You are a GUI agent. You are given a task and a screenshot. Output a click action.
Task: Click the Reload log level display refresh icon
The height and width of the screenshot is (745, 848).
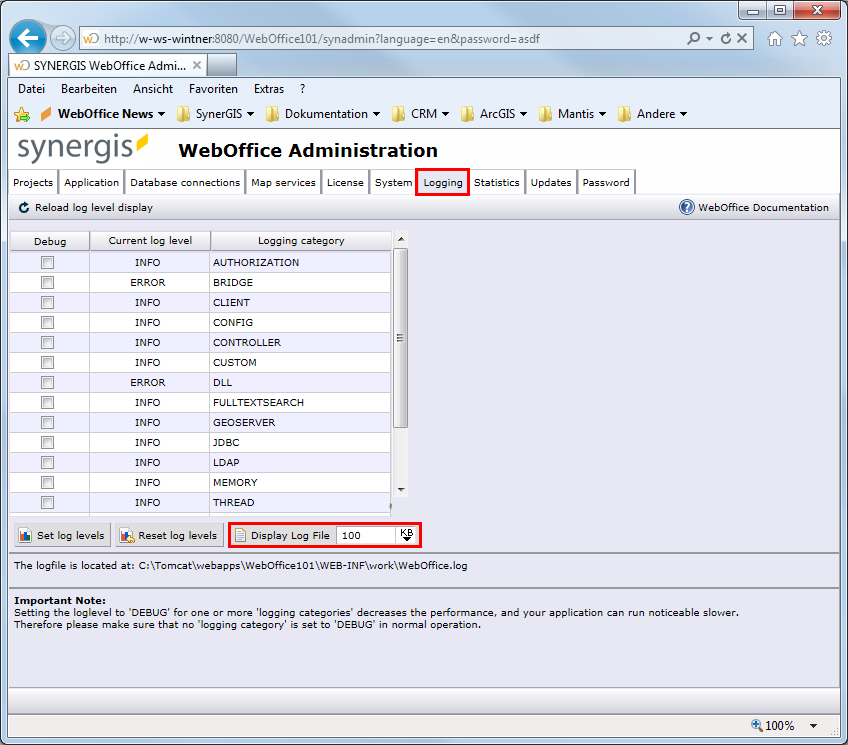click(23, 207)
